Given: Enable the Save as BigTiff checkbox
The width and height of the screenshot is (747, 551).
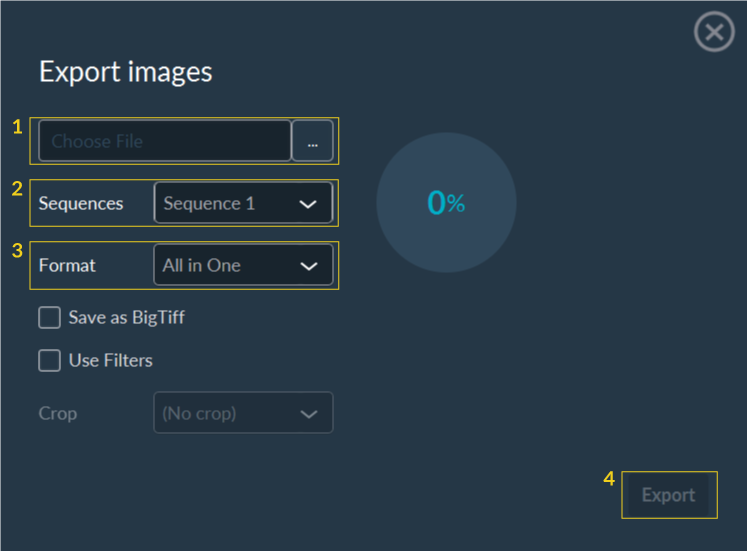Looking at the screenshot, I should [50, 318].
